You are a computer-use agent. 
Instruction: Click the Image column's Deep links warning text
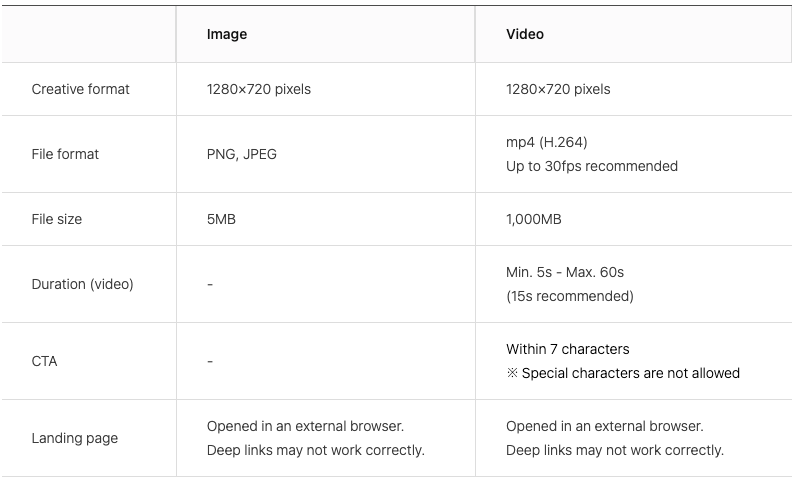tap(315, 450)
